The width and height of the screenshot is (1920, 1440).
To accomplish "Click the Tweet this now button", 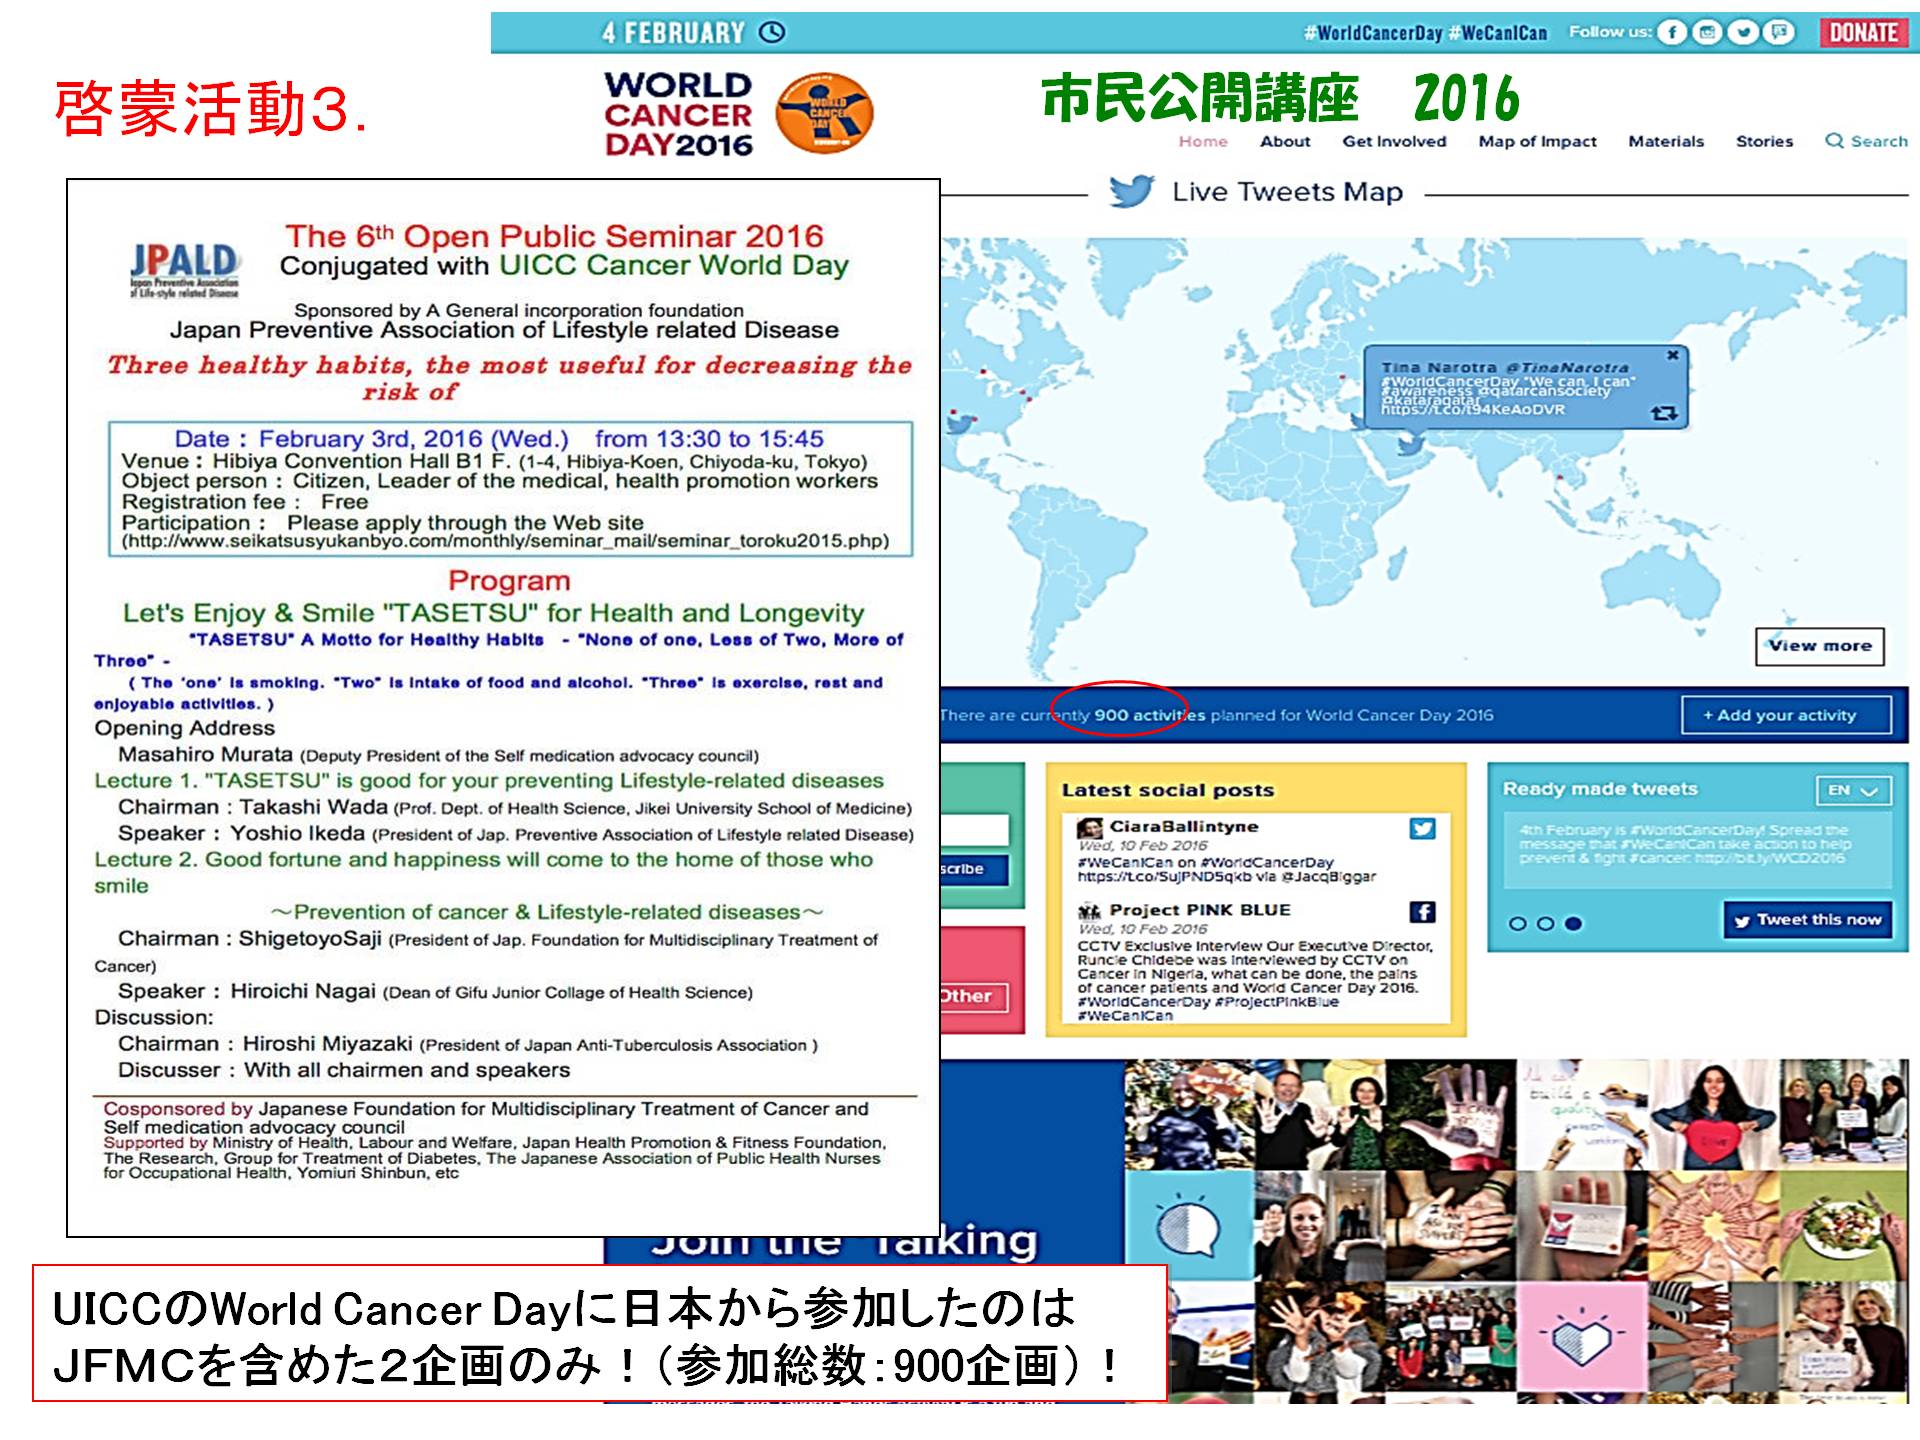I will (x=1808, y=920).
